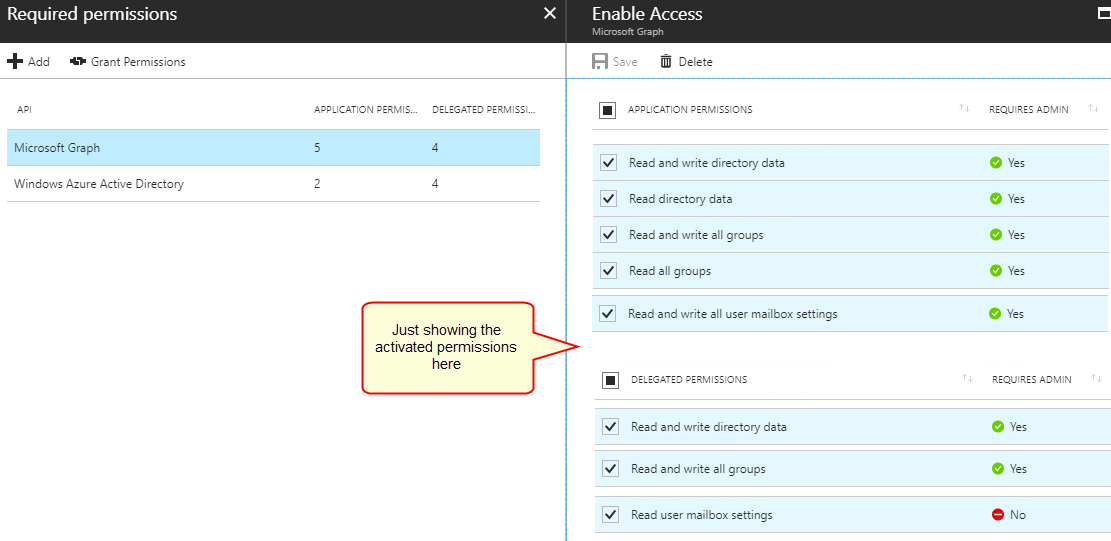This screenshot has height=541, width=1111.
Task: Click the Read and write all user mailbox settings row
Action: 732,314
